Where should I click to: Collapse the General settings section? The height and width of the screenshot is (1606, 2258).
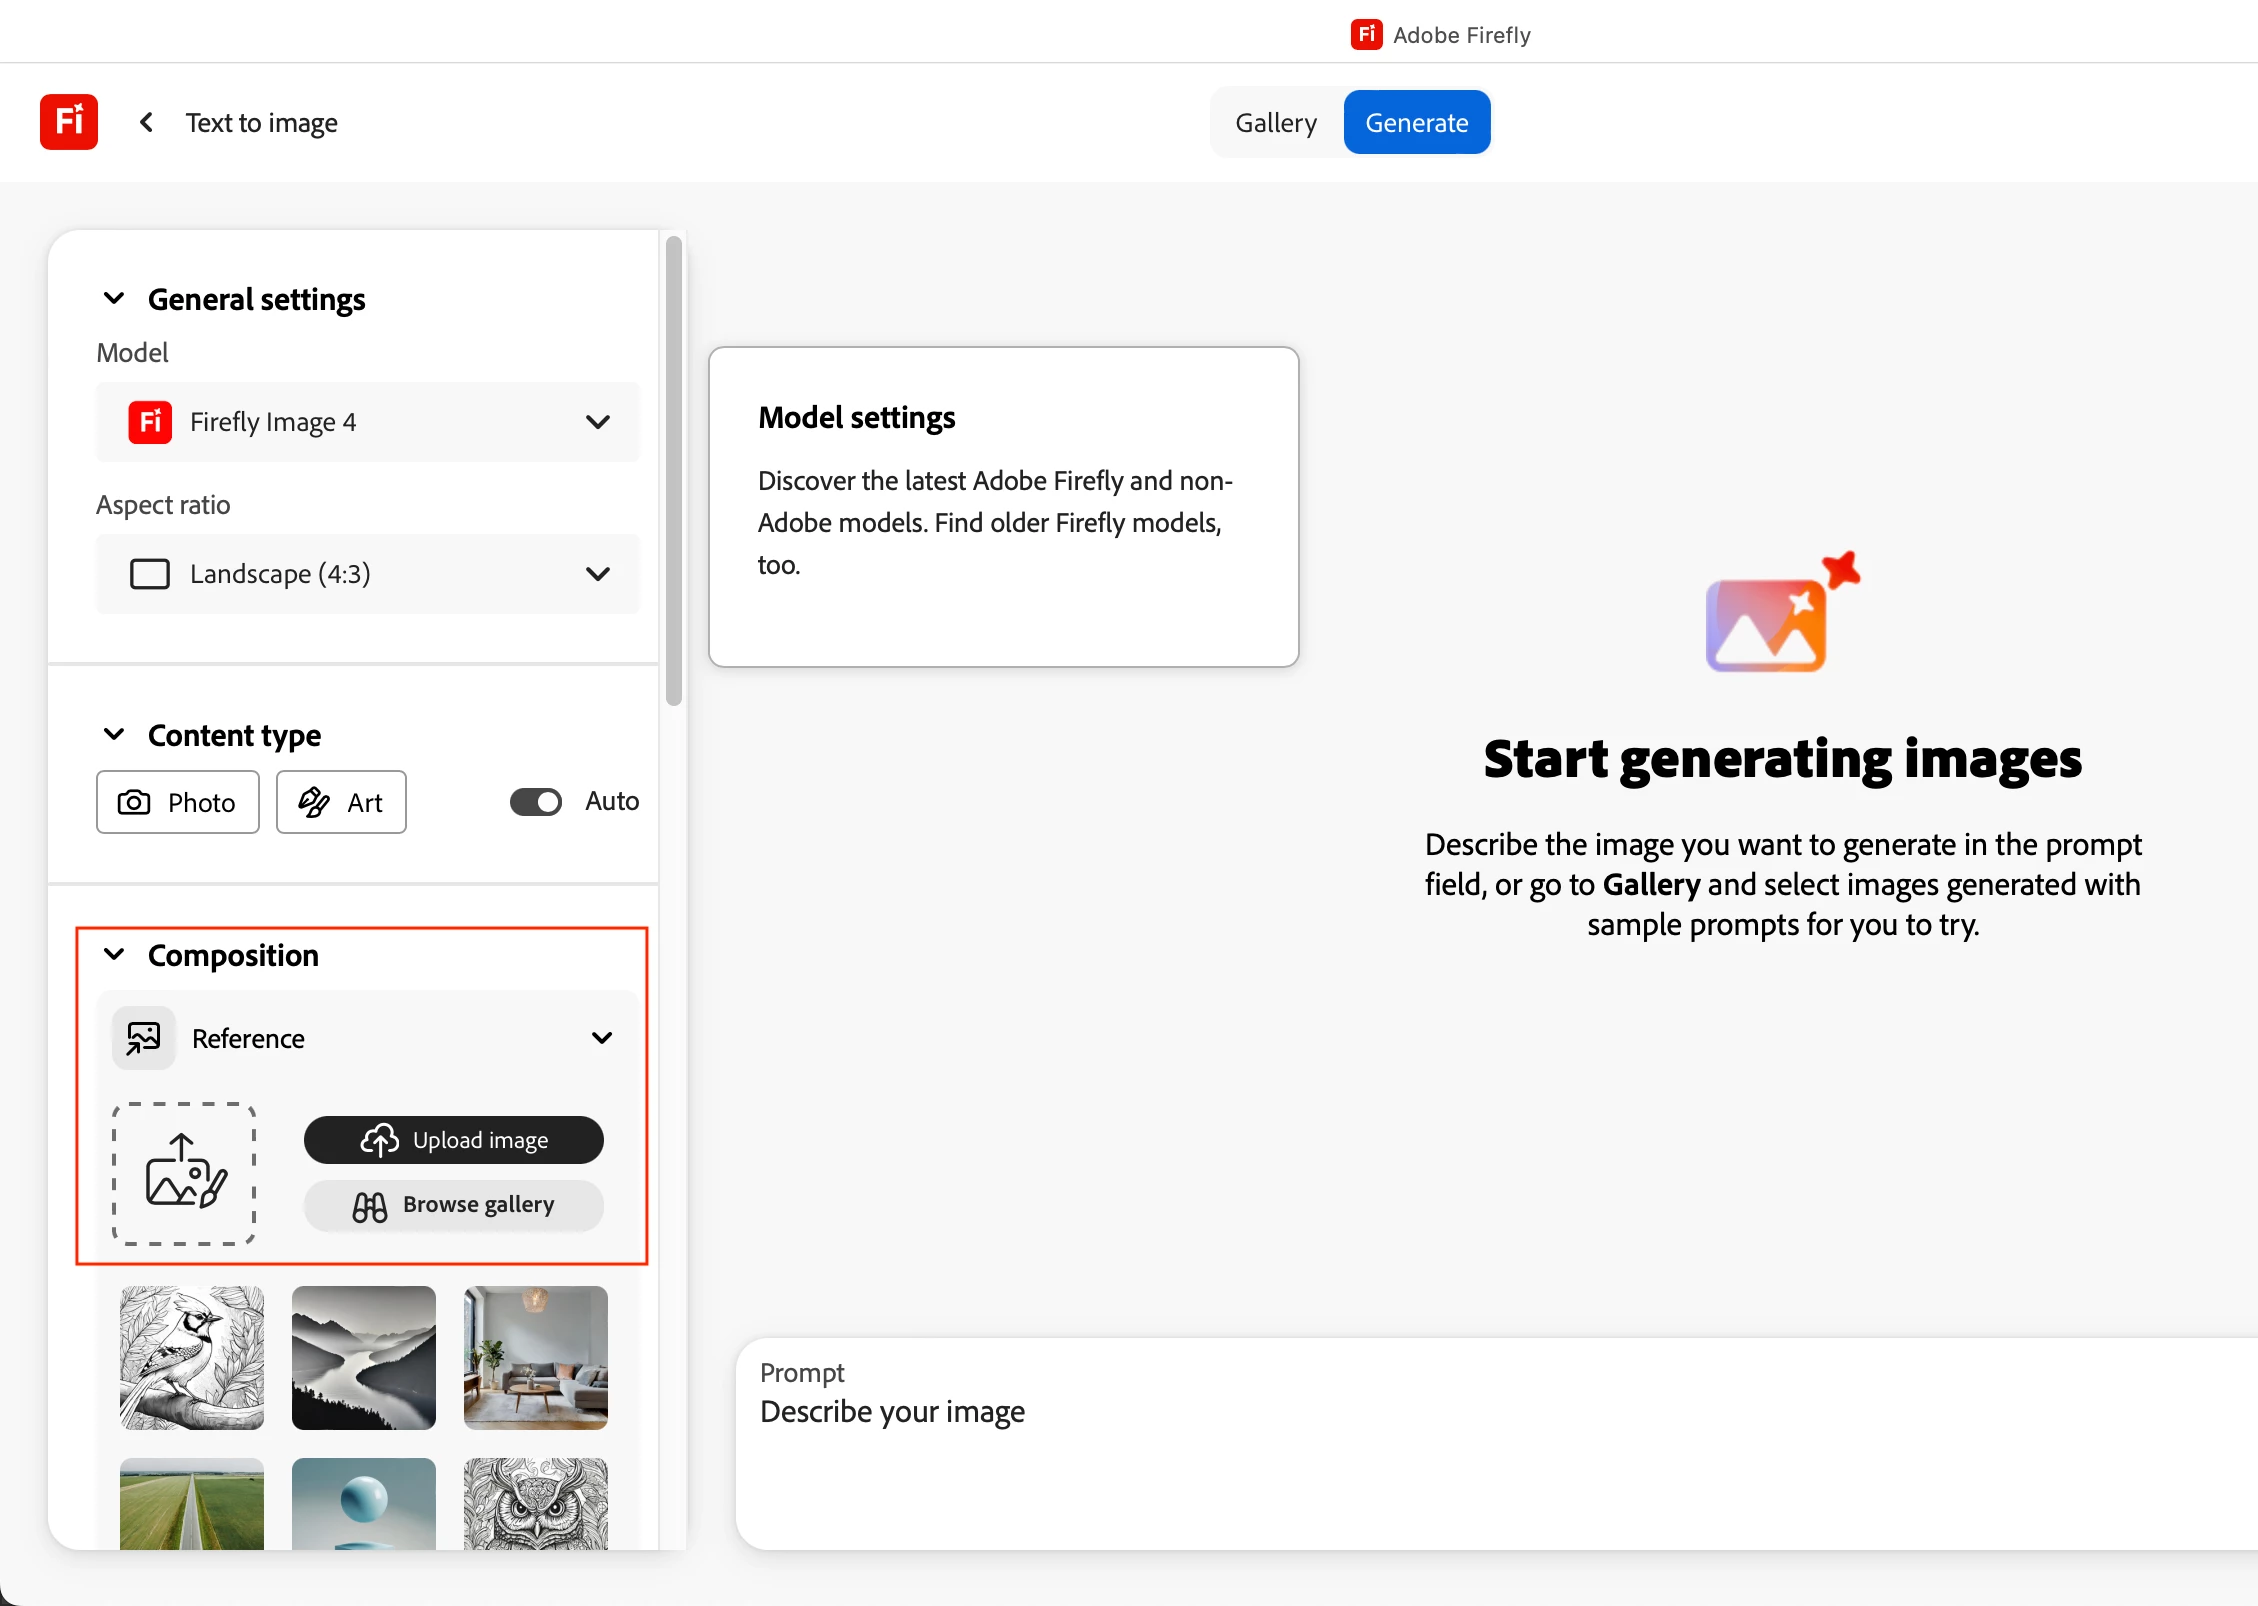pos(114,299)
